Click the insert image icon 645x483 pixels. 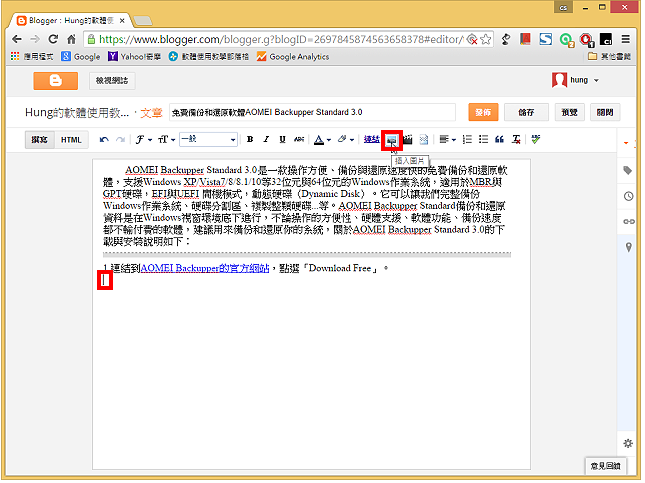pos(392,140)
